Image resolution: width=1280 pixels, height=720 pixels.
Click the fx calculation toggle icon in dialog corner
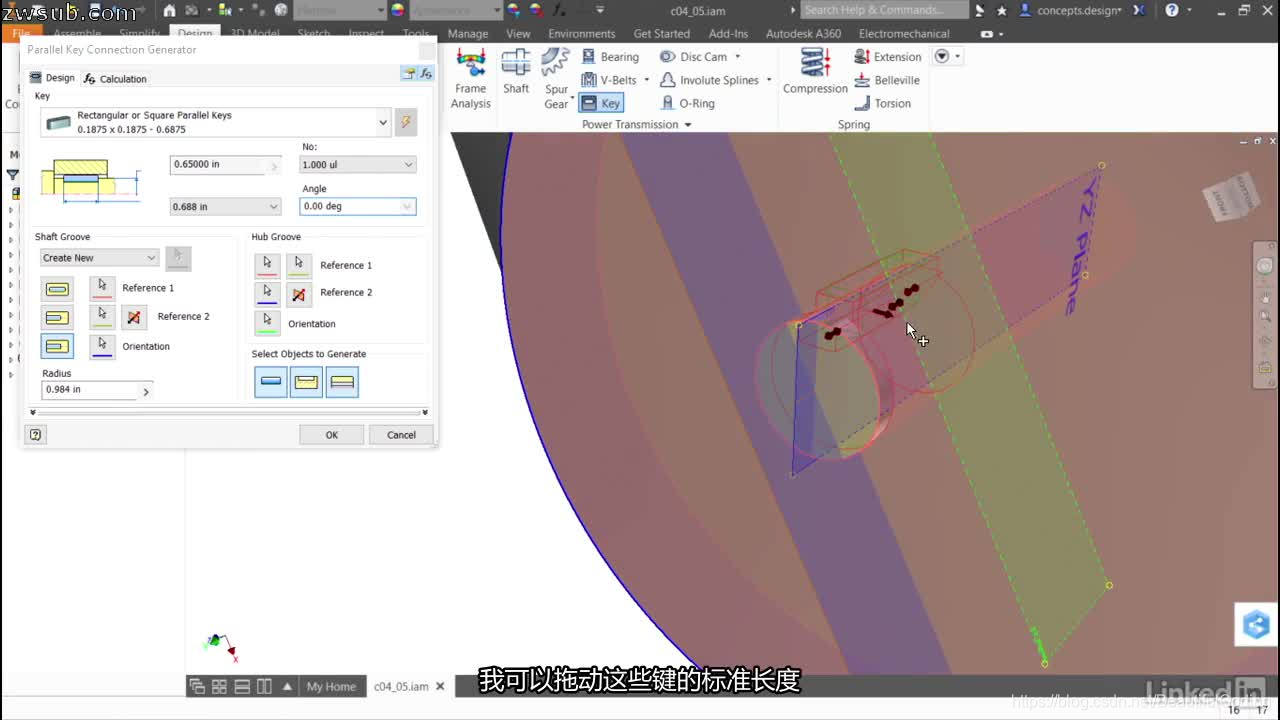pos(426,73)
